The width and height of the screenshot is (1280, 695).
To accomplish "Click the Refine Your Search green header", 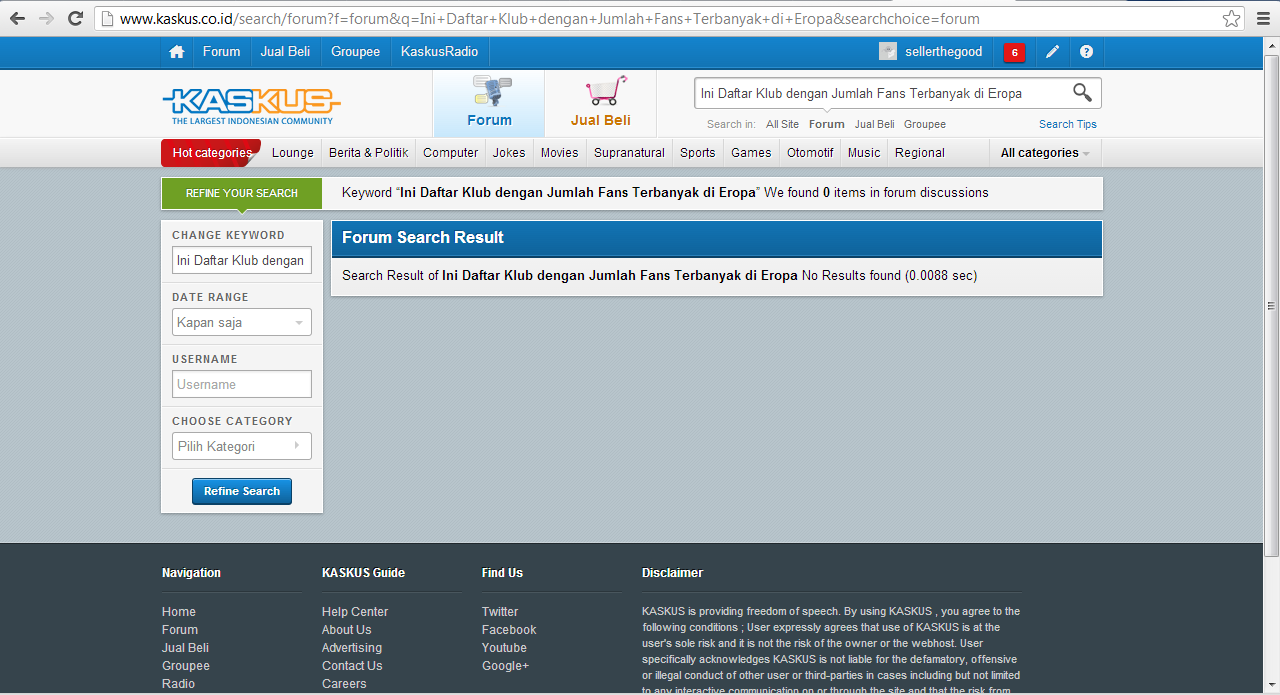I will [242, 193].
